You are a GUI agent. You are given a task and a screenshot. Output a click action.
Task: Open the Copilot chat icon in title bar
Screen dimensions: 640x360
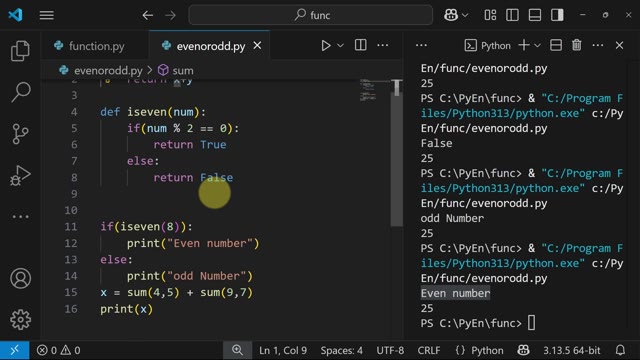451,15
